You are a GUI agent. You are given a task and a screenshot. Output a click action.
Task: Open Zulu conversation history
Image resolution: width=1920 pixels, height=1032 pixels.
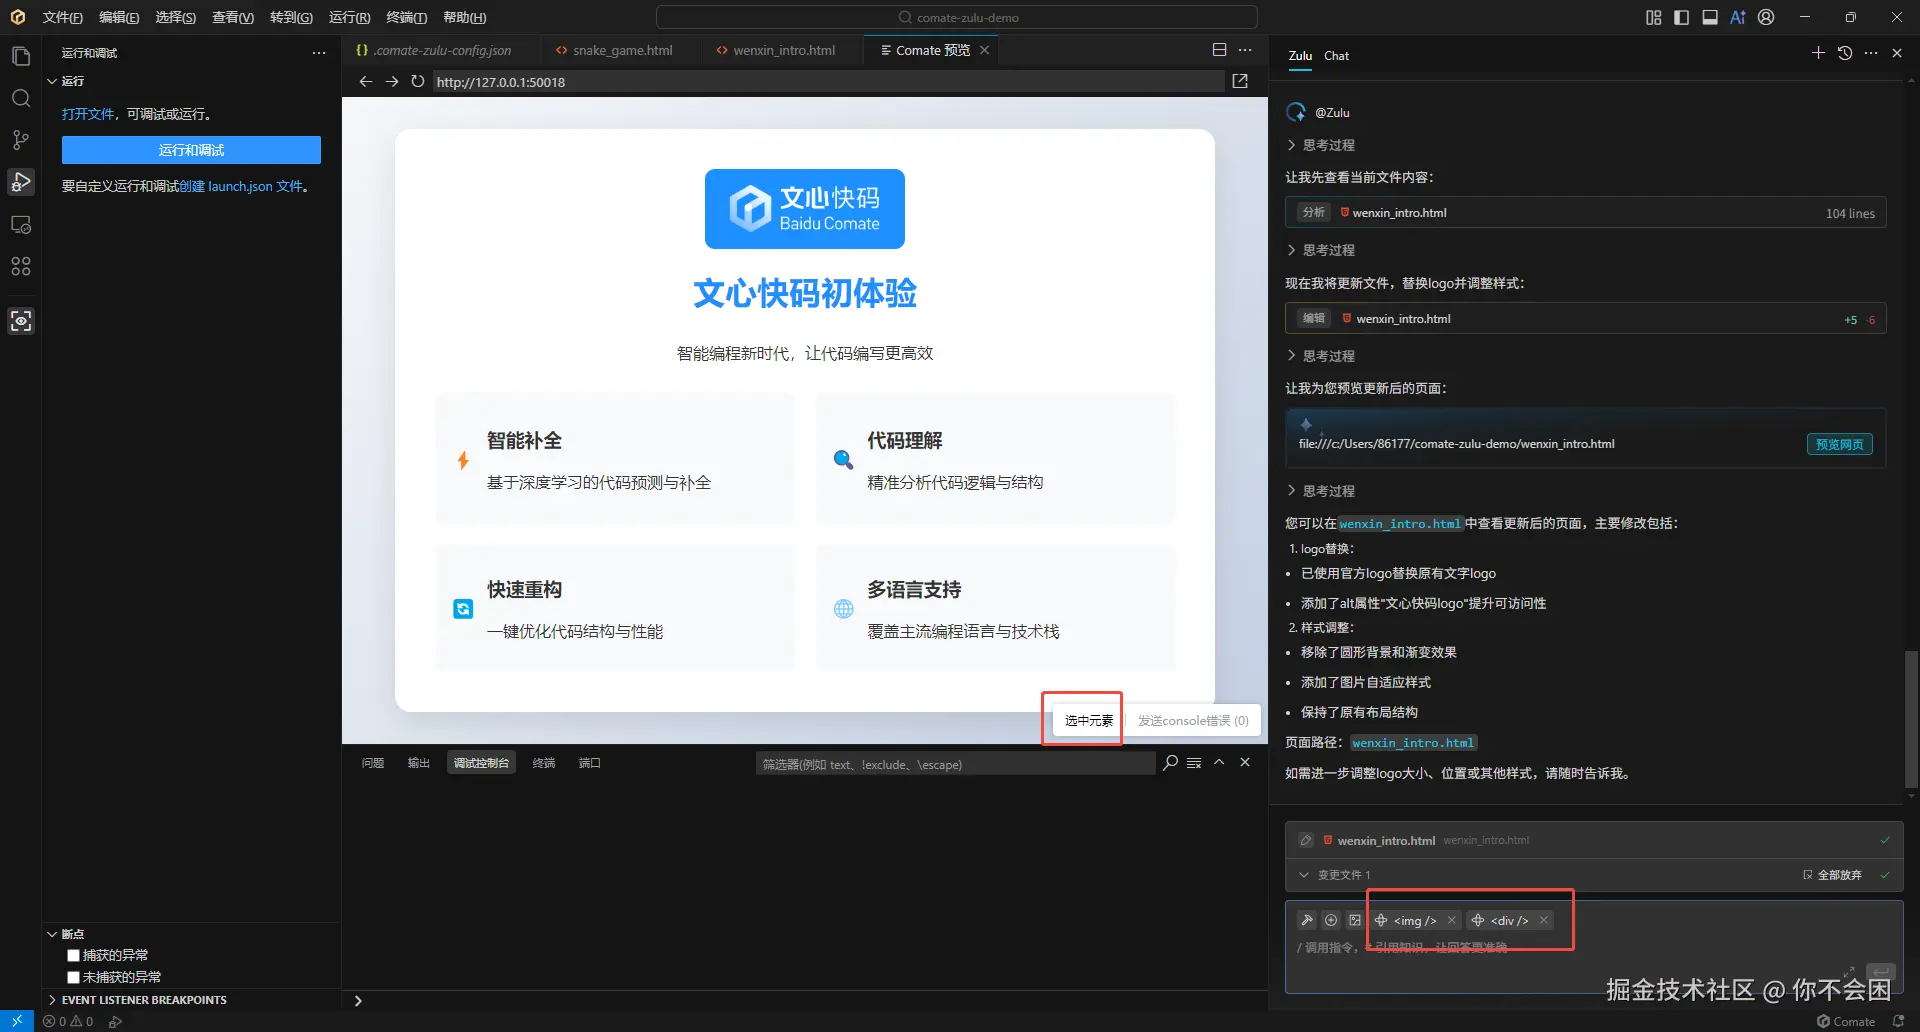coord(1845,53)
